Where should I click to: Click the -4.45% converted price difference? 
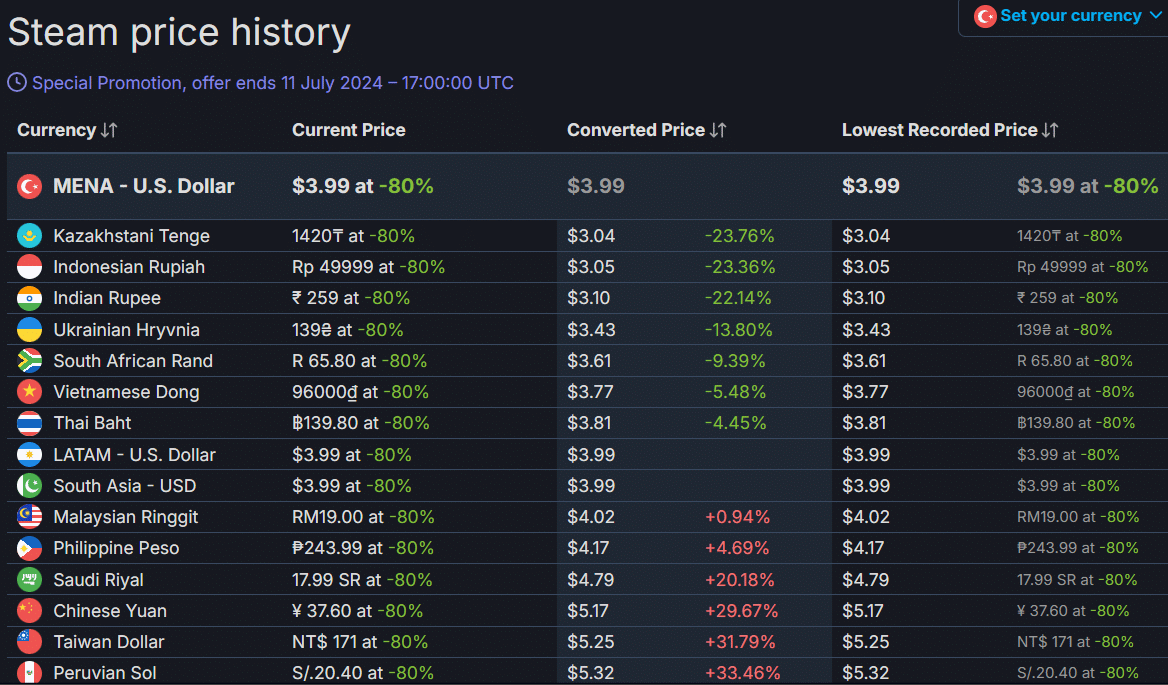(x=735, y=424)
